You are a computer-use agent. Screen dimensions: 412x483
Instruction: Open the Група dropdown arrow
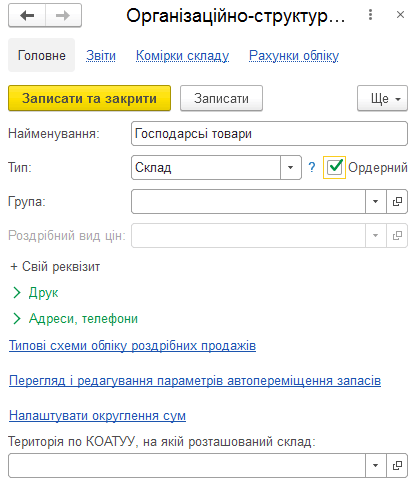[x=376, y=201]
